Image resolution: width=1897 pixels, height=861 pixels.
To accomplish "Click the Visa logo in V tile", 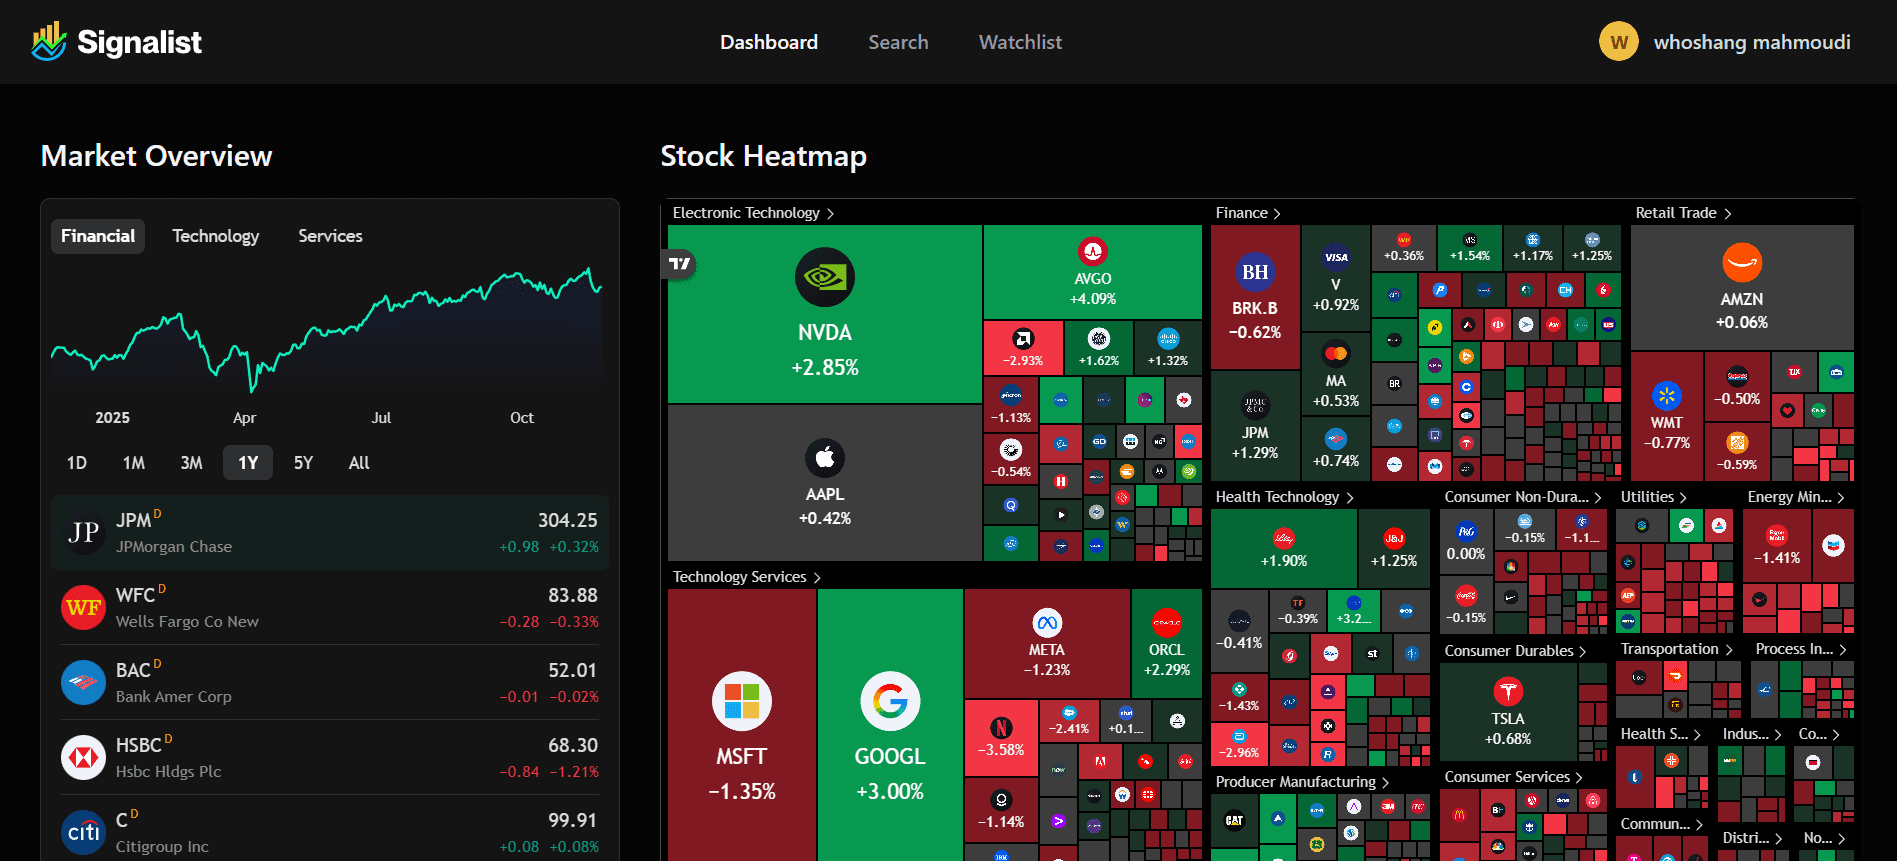I will pyautogui.click(x=1336, y=257).
